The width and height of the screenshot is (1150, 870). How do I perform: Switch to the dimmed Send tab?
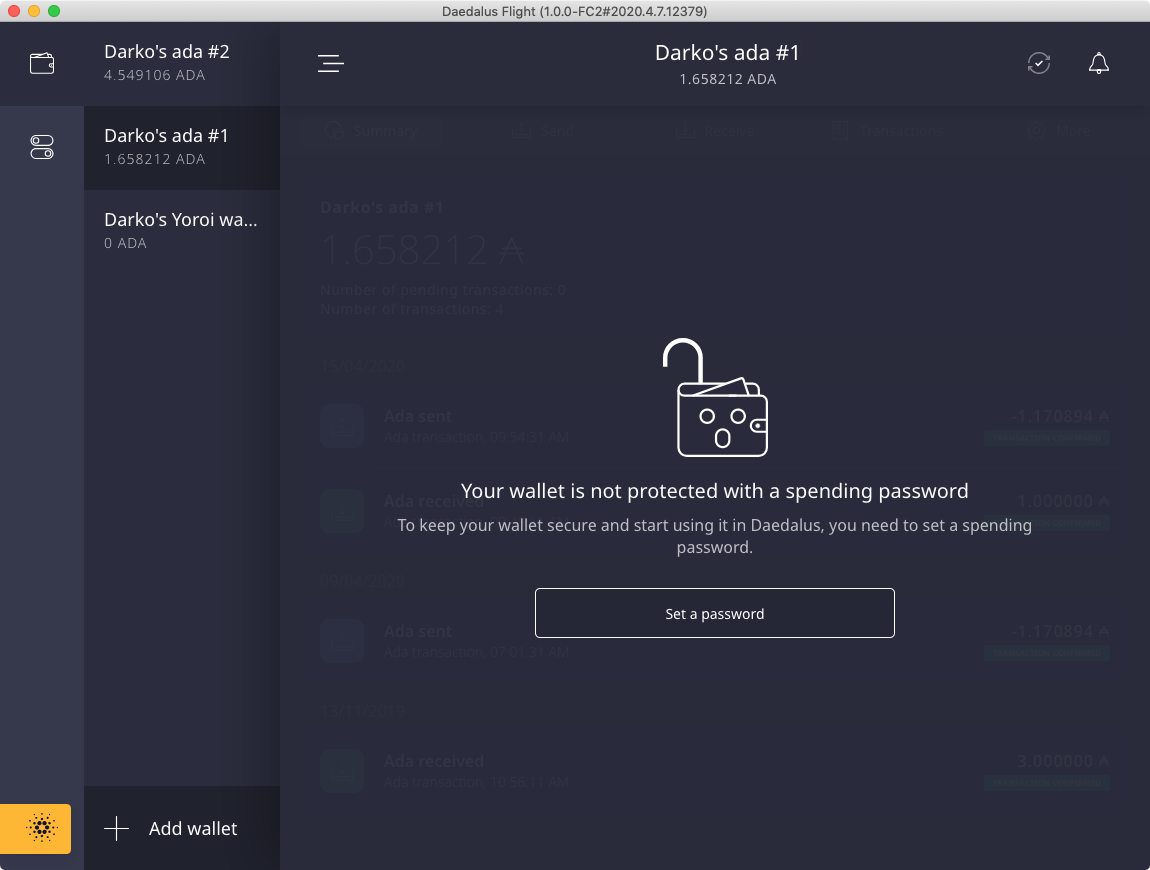click(x=544, y=131)
